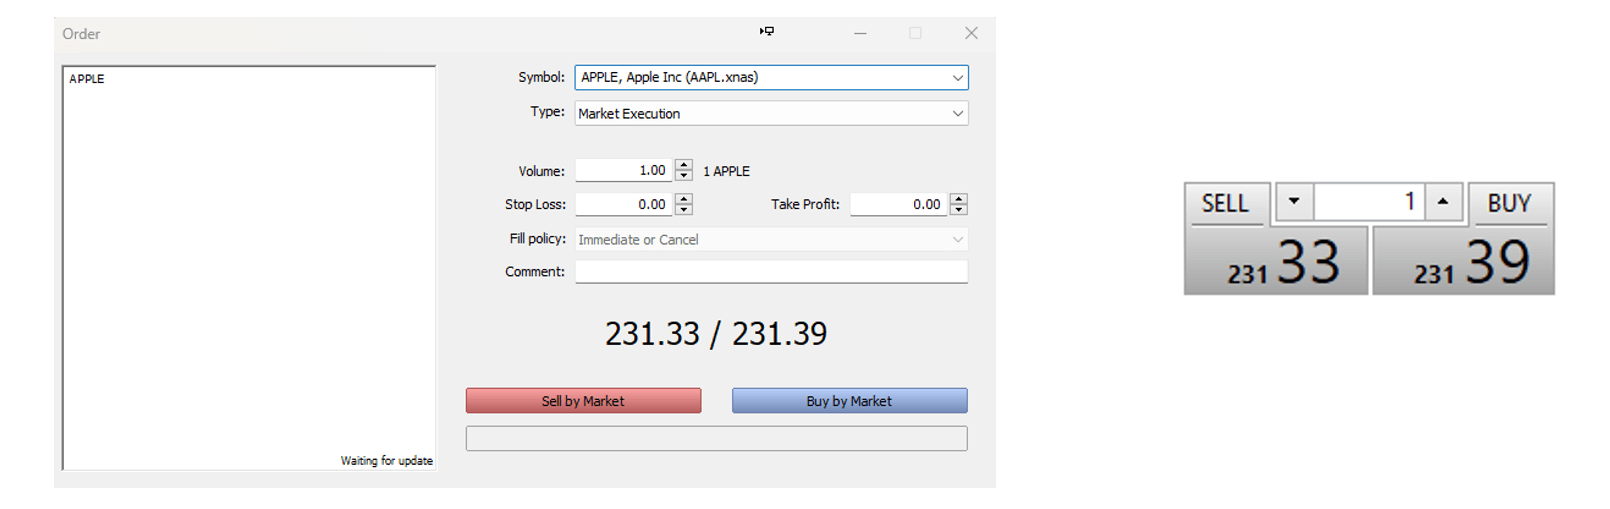Screen dimensions: 1610x509
Task: Click the pin icon in title bar
Action: click(767, 32)
